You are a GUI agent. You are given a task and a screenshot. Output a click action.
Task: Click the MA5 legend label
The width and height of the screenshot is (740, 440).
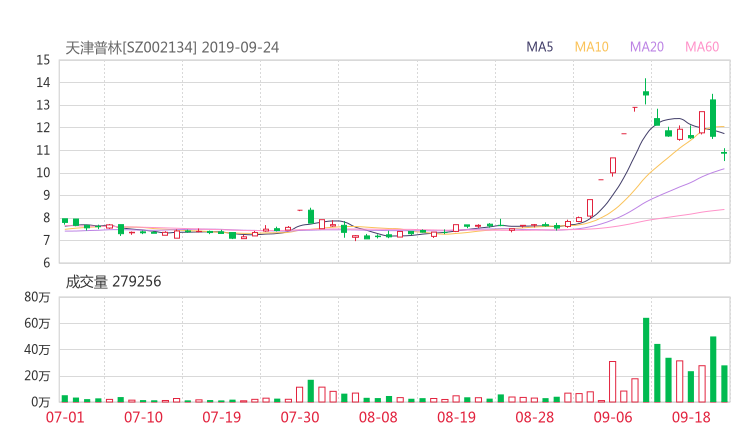pyautogui.click(x=539, y=47)
